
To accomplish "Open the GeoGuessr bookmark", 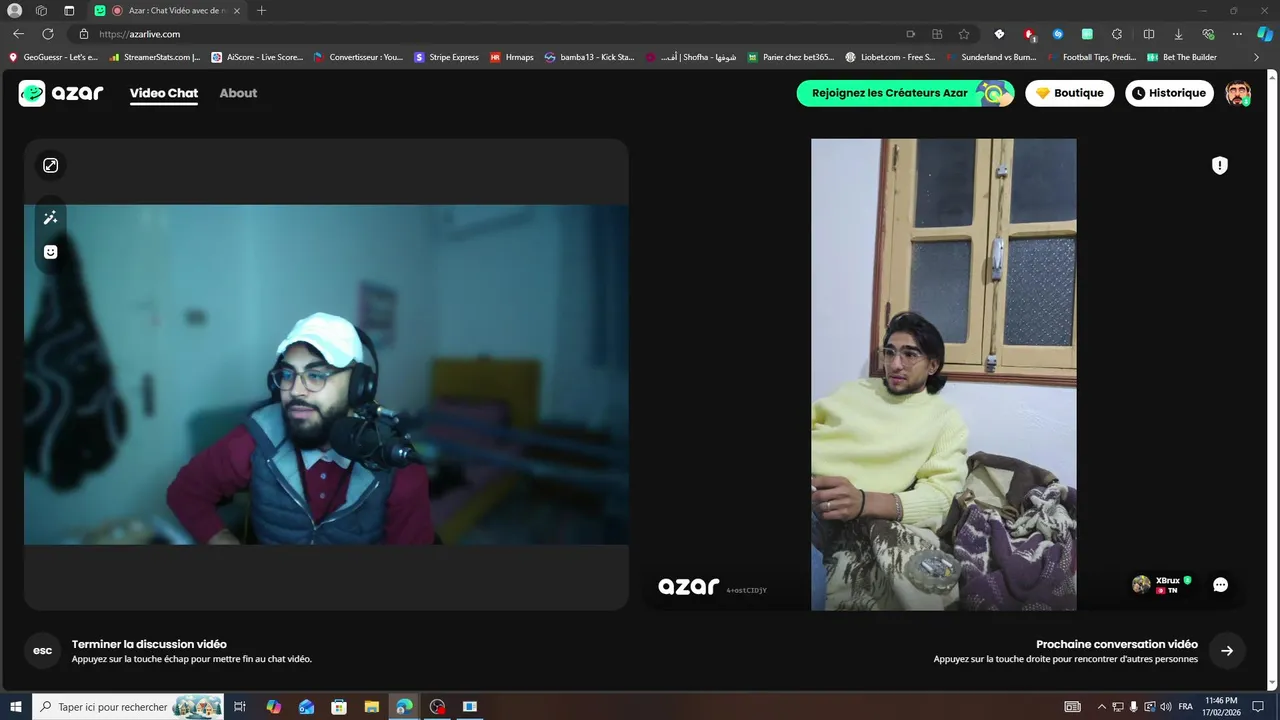I will pyautogui.click(x=54, y=57).
